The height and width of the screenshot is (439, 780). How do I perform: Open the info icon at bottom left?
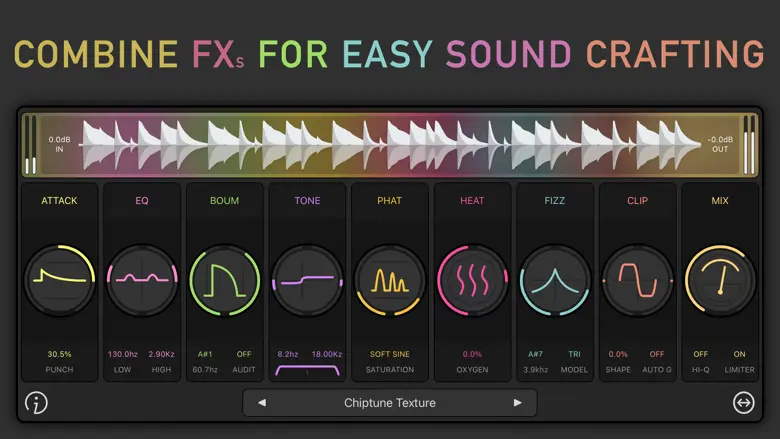(x=36, y=403)
